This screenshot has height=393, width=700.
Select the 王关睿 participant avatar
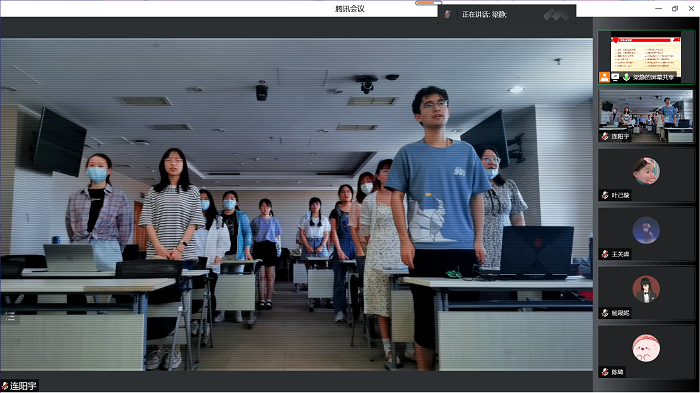click(x=646, y=230)
